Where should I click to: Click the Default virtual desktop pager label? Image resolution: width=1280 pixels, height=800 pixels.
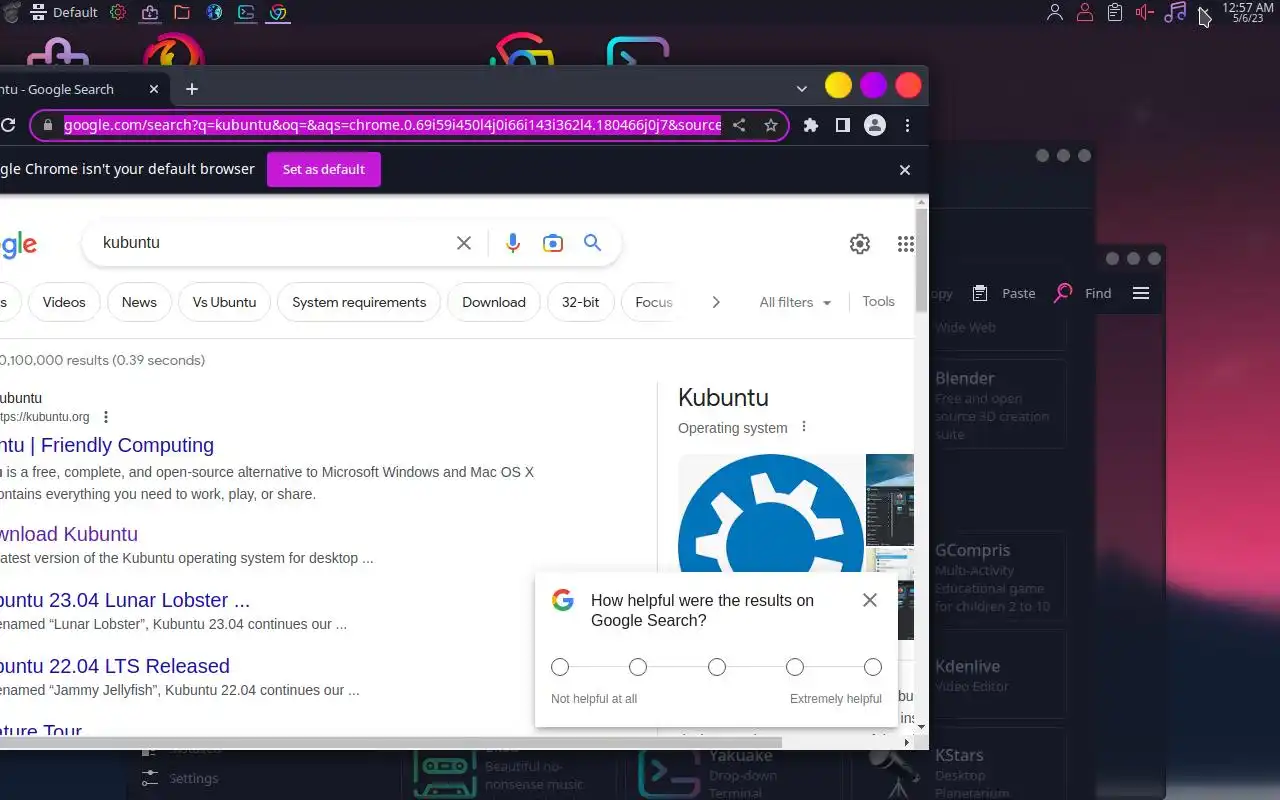[x=75, y=12]
